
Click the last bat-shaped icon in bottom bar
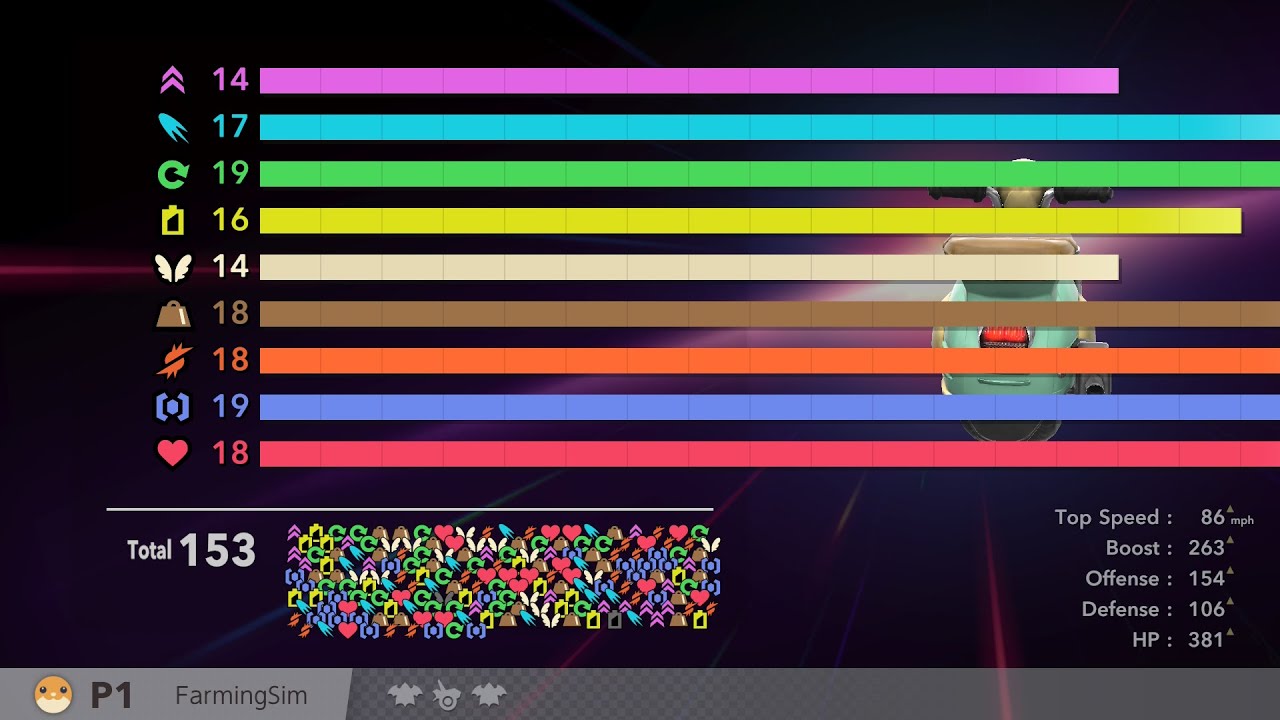click(x=489, y=695)
